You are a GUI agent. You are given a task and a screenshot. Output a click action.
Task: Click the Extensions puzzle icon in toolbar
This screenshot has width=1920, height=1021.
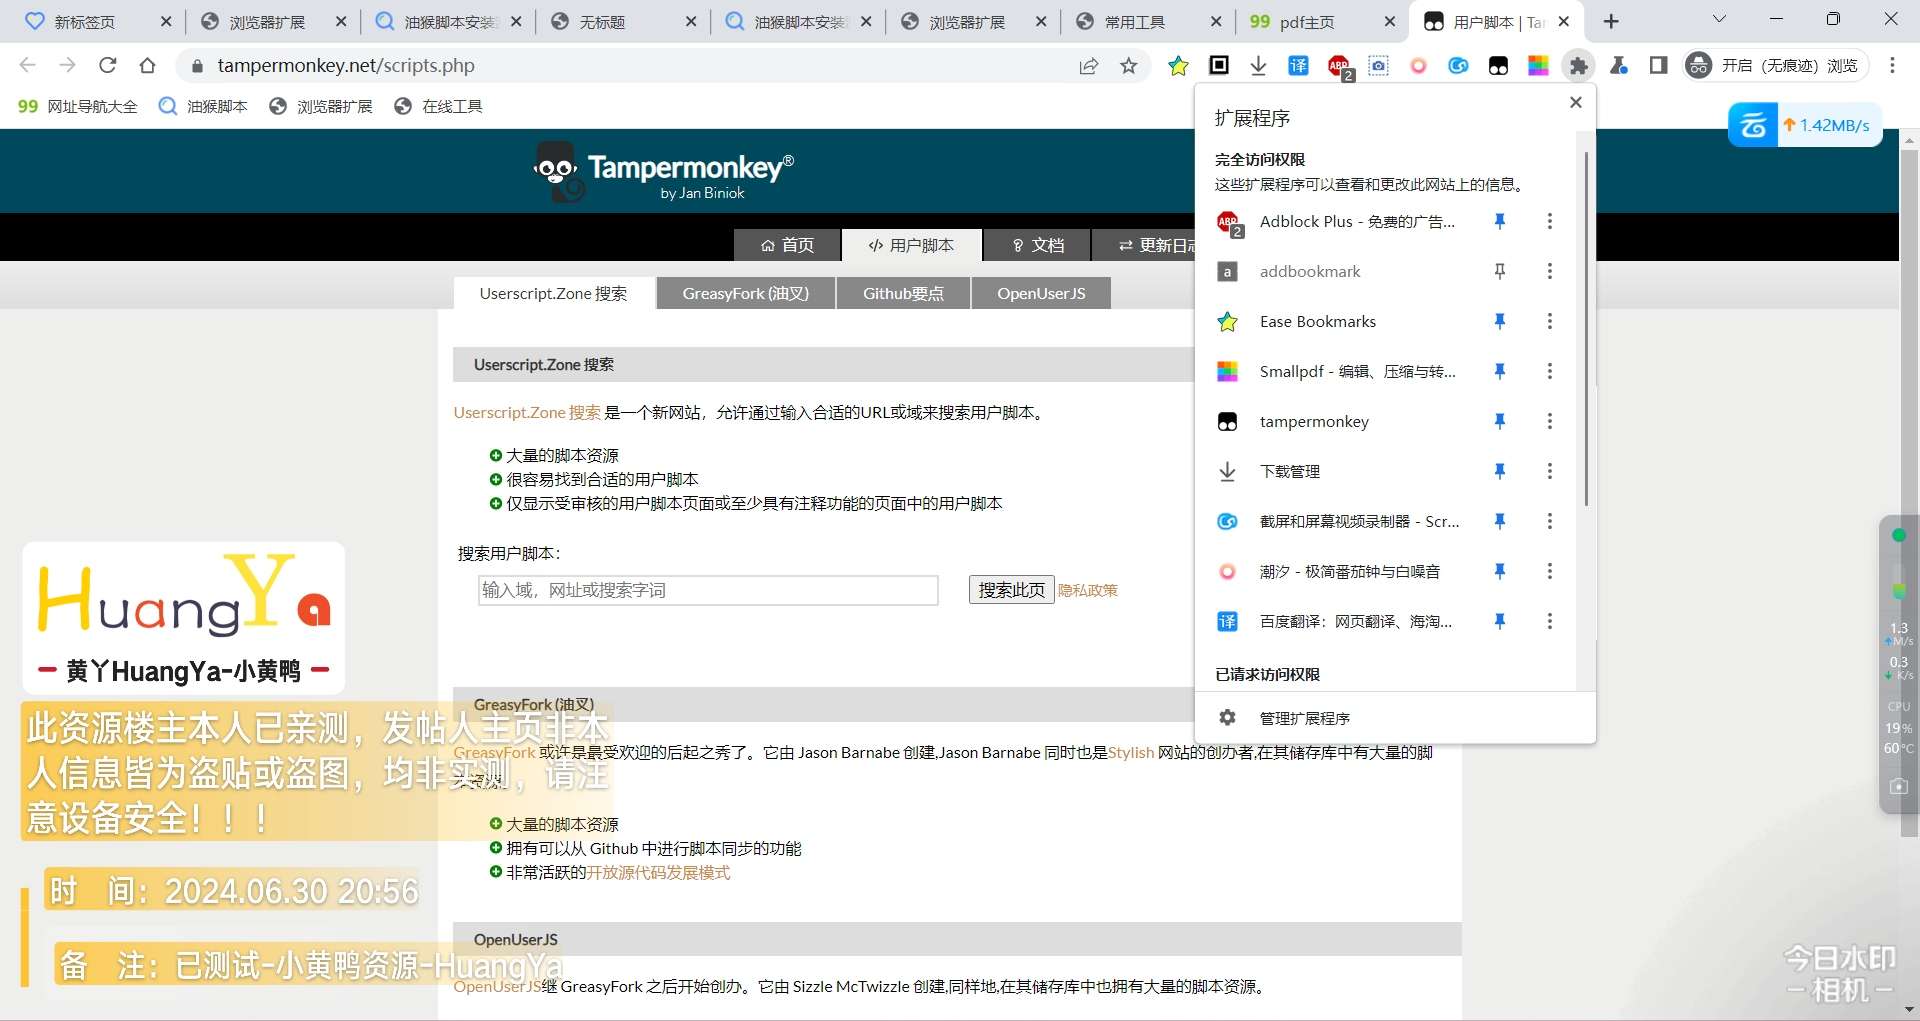point(1578,66)
